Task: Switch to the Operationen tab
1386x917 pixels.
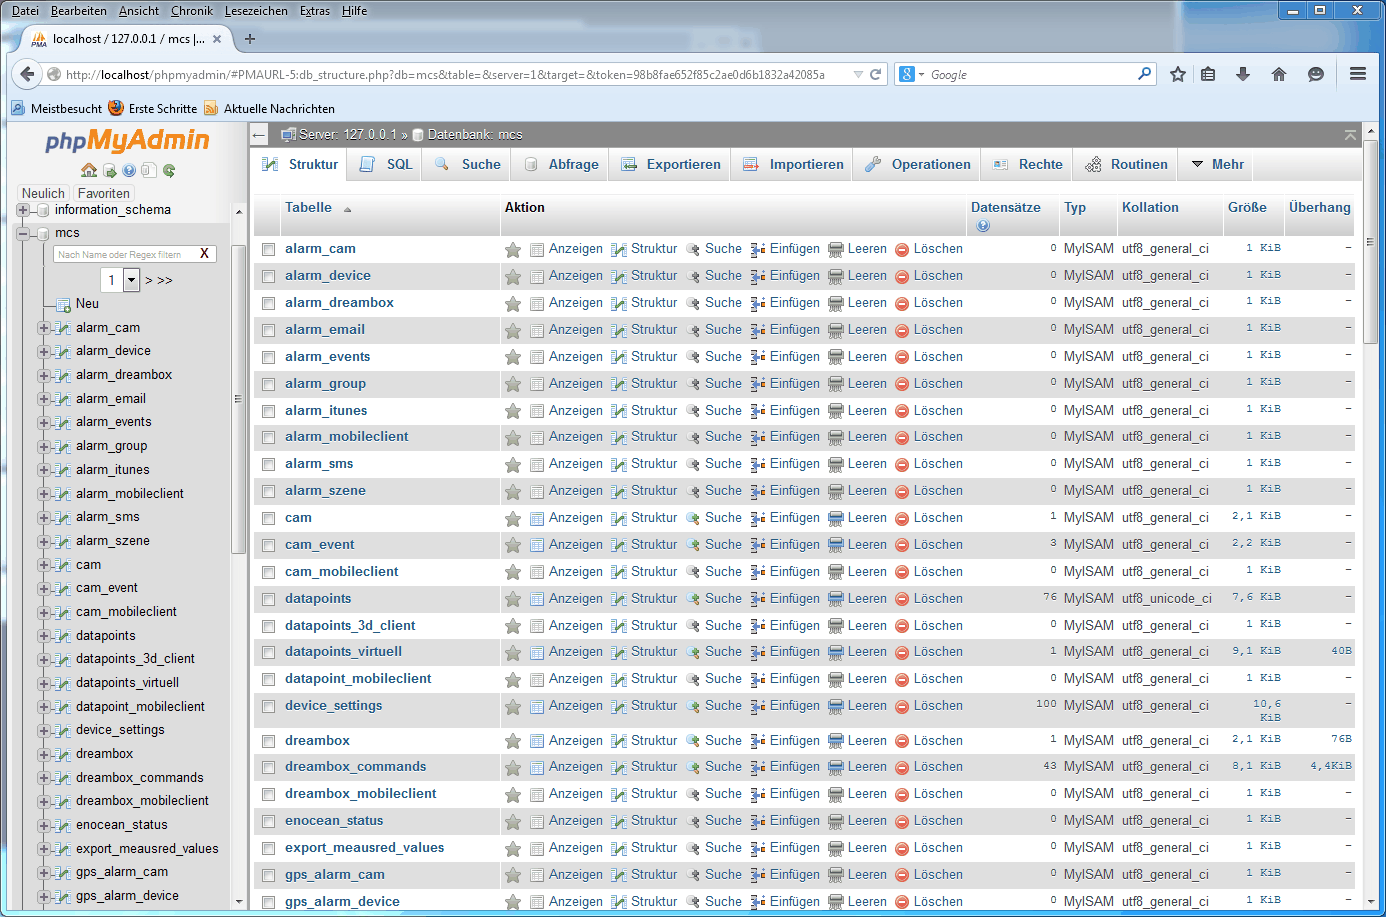Action: (918, 165)
